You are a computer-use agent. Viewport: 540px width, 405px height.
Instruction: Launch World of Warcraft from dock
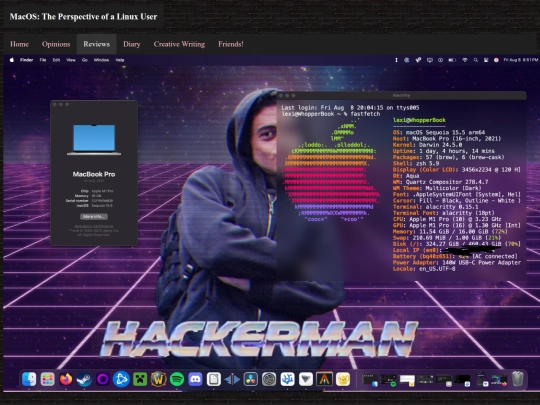pos(158,380)
